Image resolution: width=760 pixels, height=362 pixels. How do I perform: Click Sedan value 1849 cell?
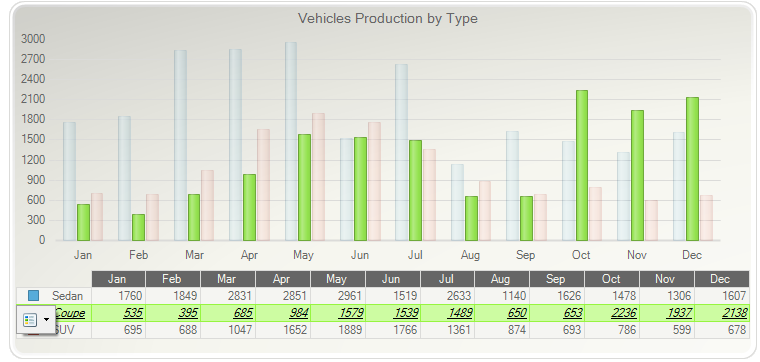pyautogui.click(x=173, y=296)
